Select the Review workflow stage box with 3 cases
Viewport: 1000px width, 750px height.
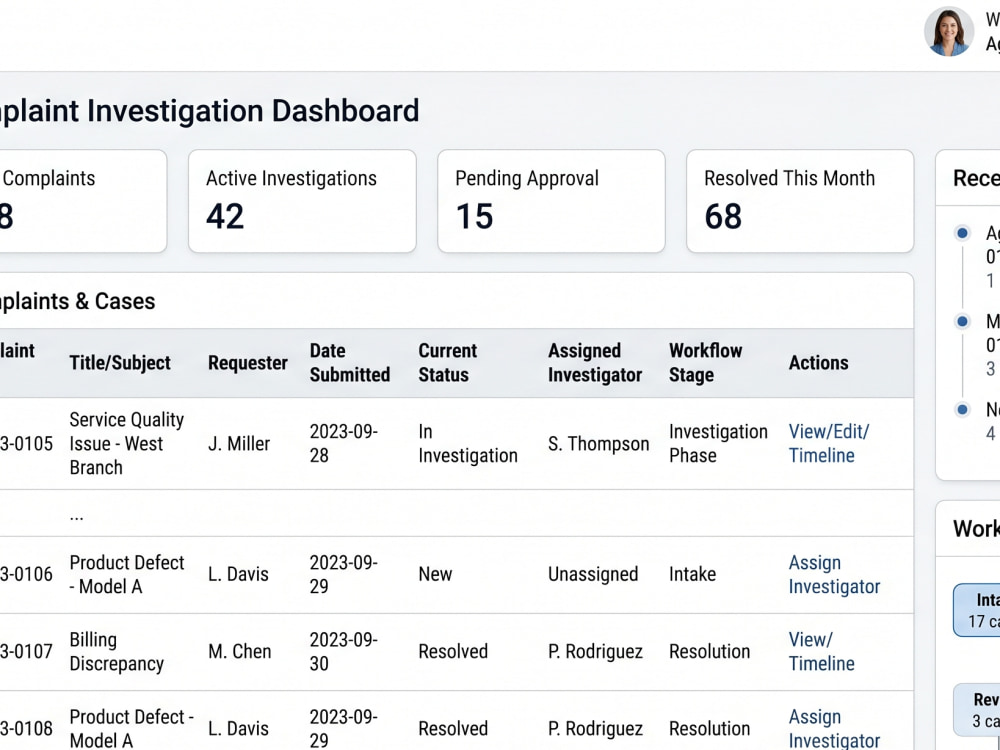pyautogui.click(x=976, y=709)
